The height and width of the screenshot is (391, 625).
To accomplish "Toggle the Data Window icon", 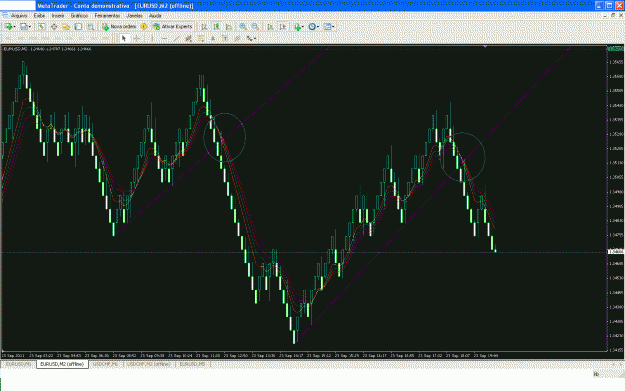I will [x=53, y=27].
